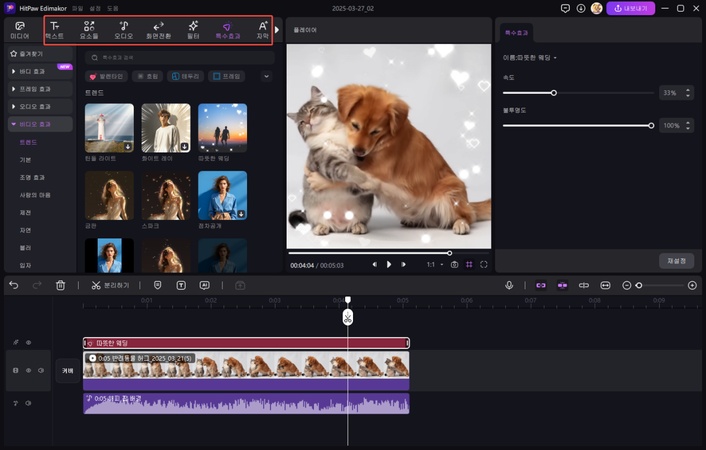The image size is (706, 450).
Task: Click the snapshot camera icon under the player
Action: 454,264
